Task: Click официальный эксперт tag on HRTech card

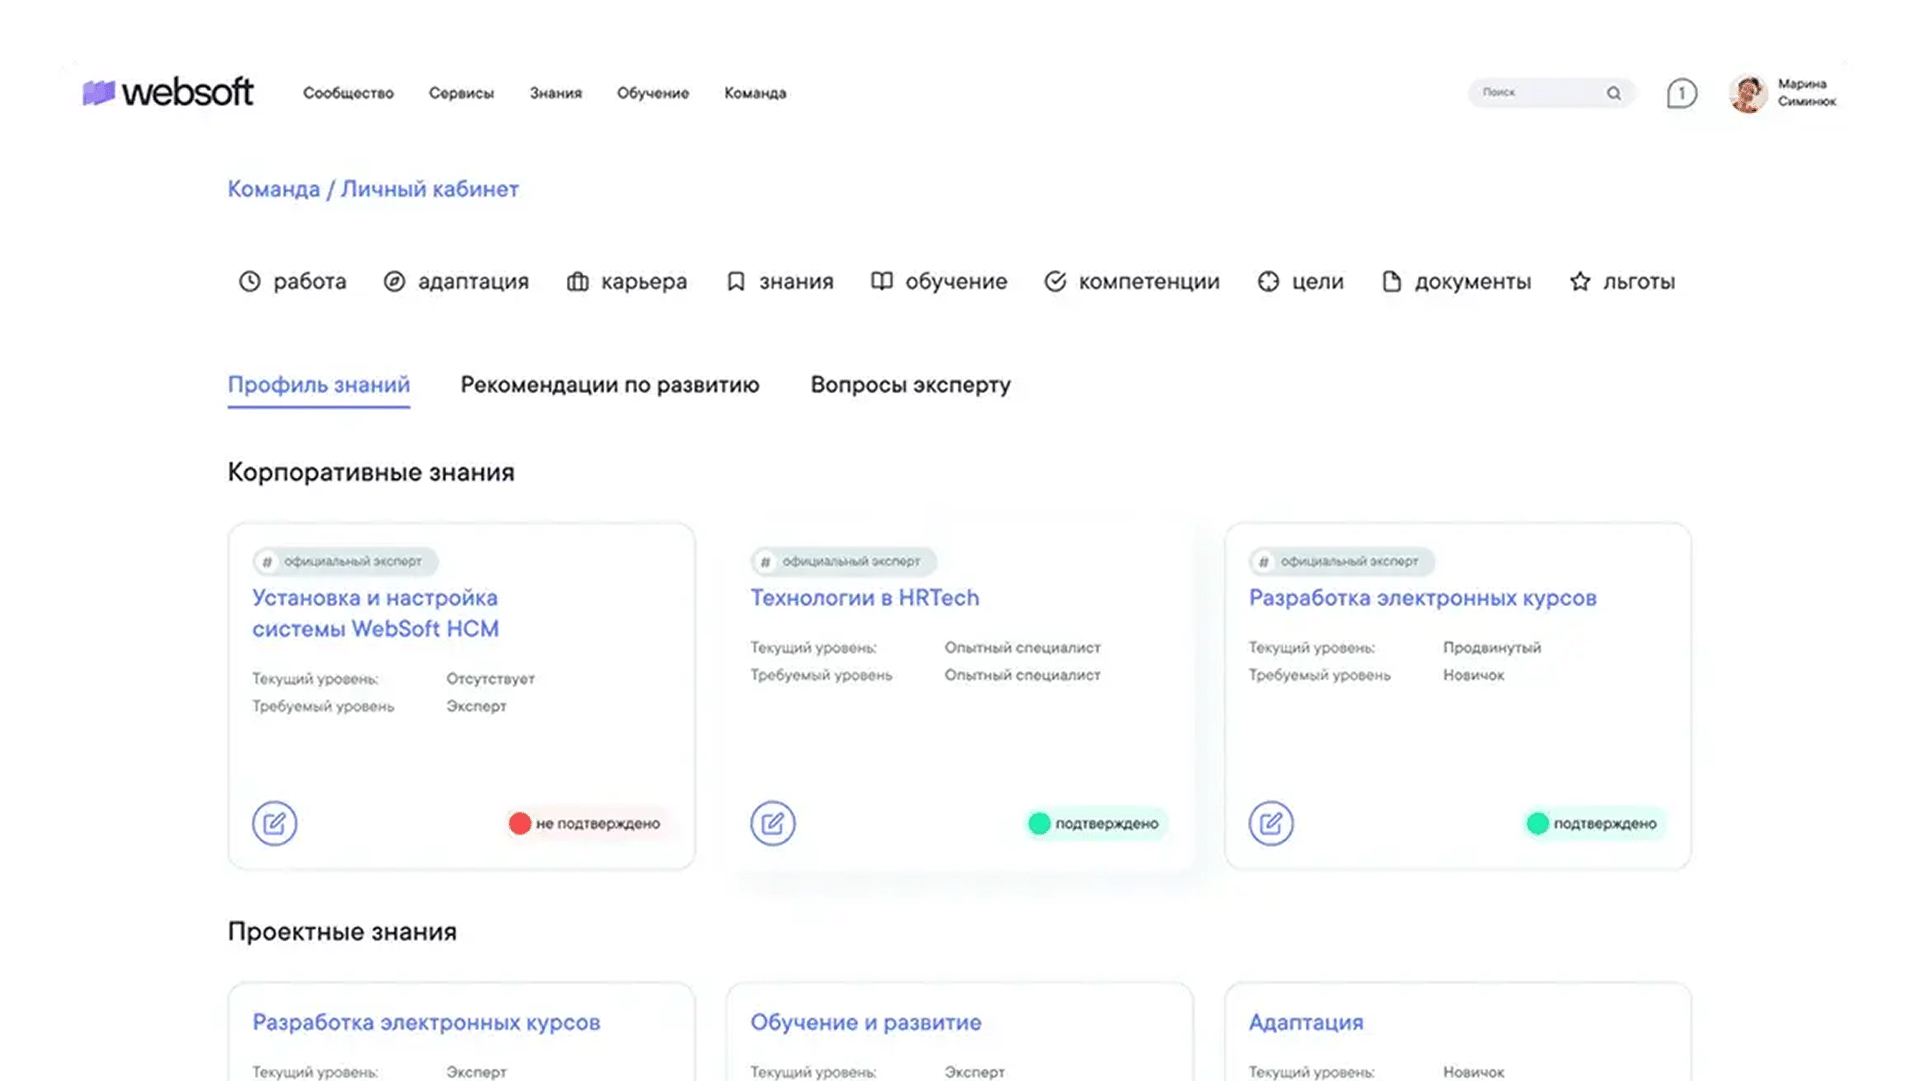Action: [843, 562]
